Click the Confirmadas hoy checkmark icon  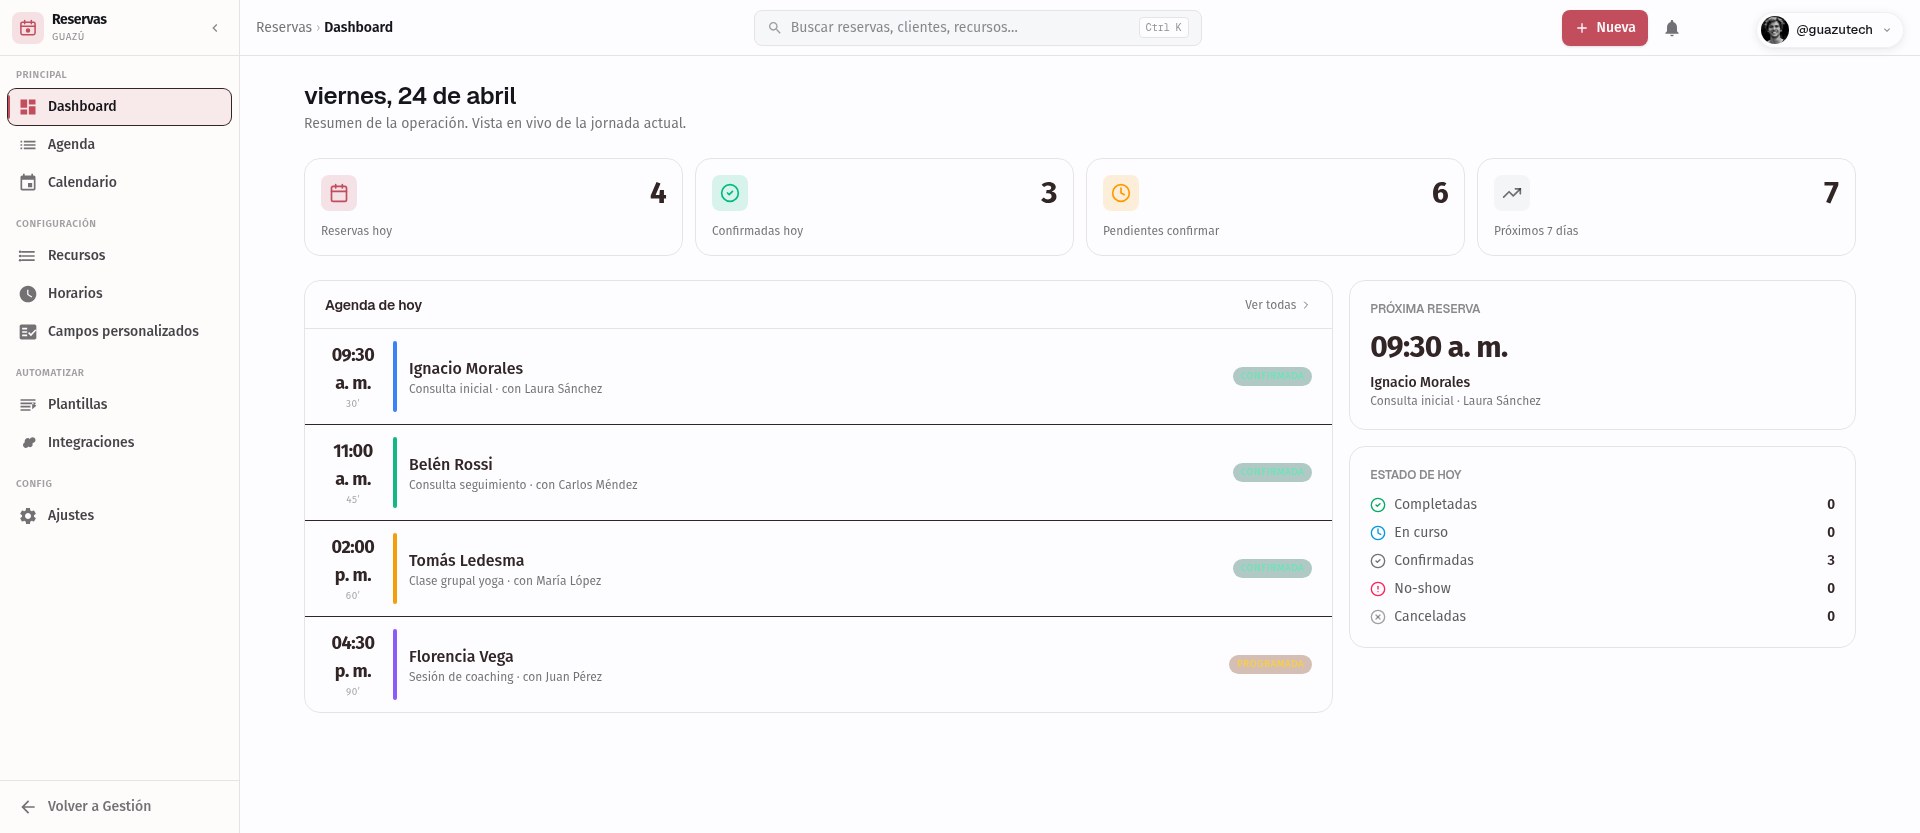(x=730, y=193)
